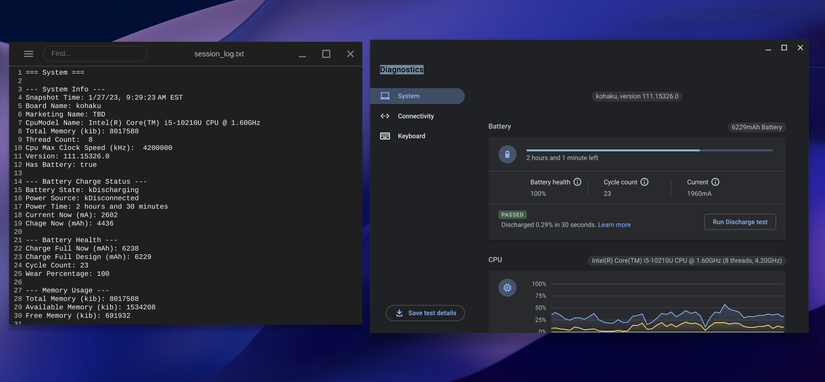This screenshot has height=382, width=825.
Task: Click the battery icon in the Battery card
Action: (507, 154)
